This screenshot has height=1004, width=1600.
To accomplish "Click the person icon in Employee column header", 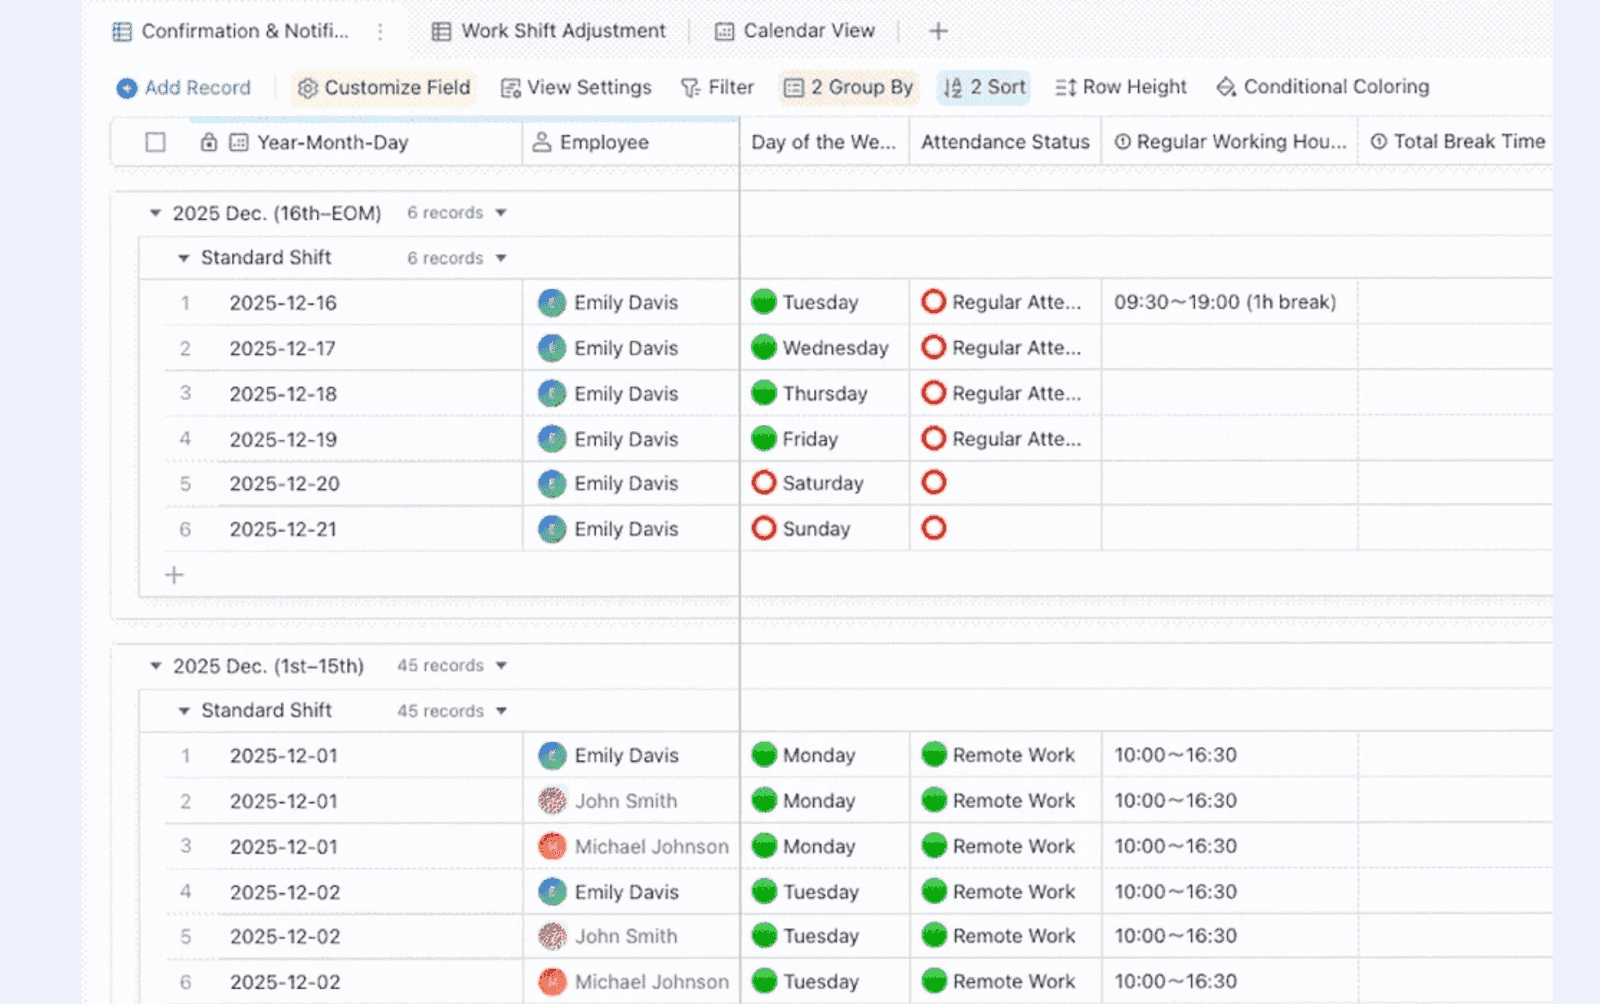I will click(x=541, y=142).
